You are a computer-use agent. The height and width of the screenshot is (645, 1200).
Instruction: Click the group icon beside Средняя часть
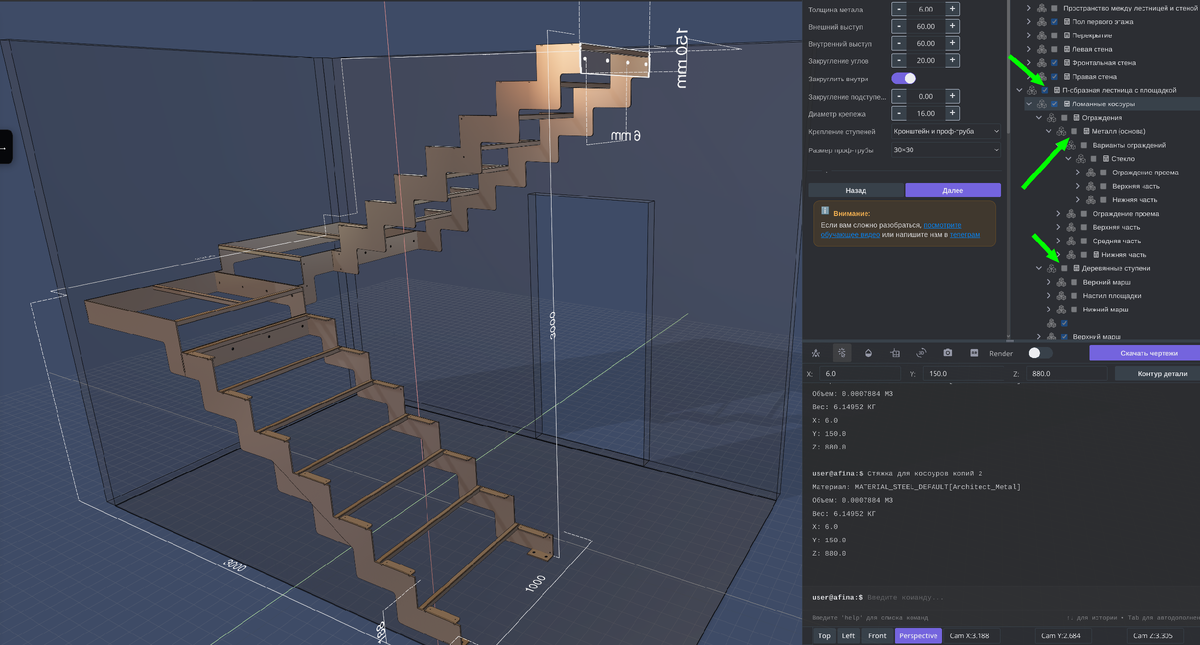tap(1071, 241)
